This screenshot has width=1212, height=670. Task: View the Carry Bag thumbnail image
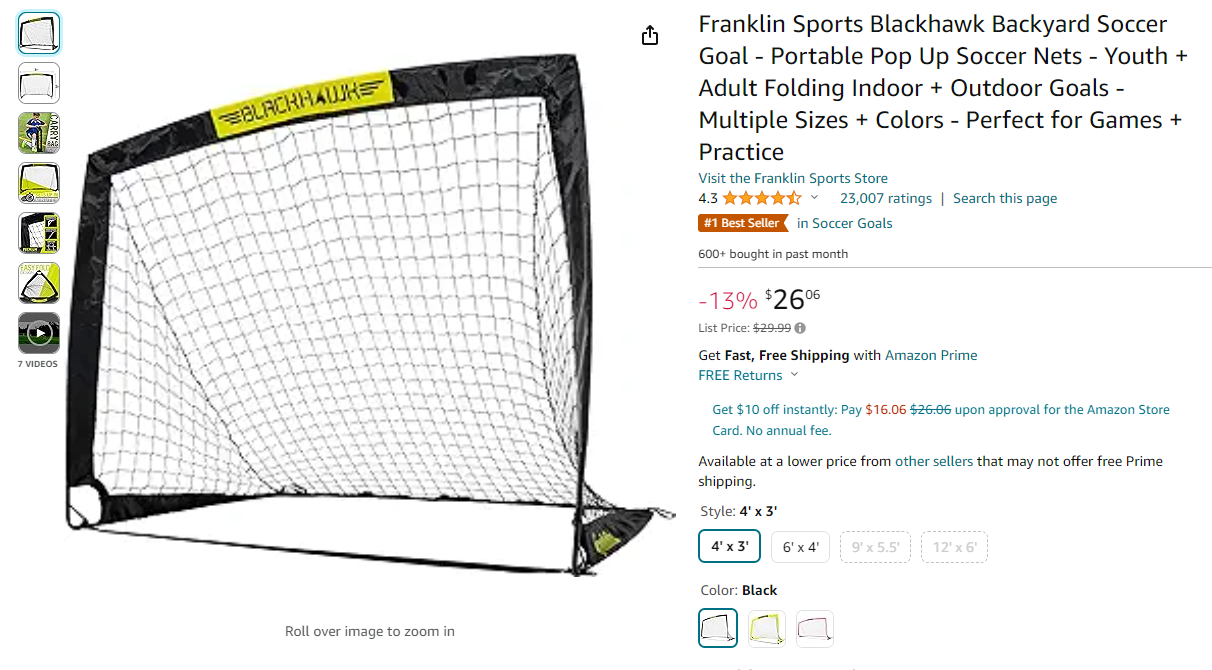tap(39, 133)
